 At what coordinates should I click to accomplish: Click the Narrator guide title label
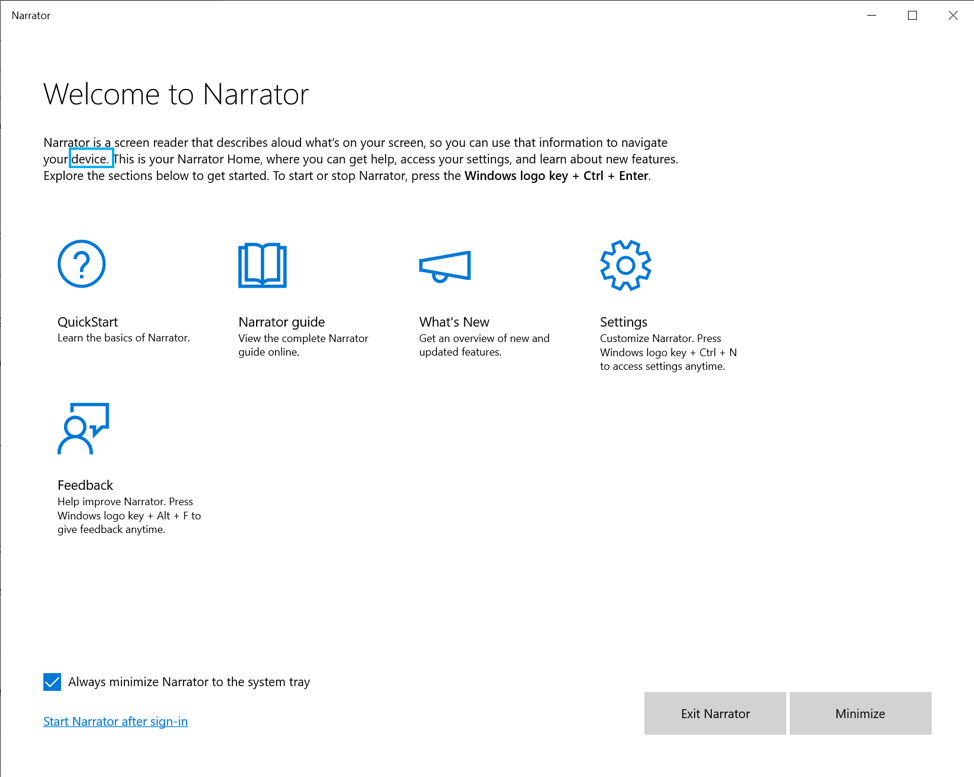(281, 322)
